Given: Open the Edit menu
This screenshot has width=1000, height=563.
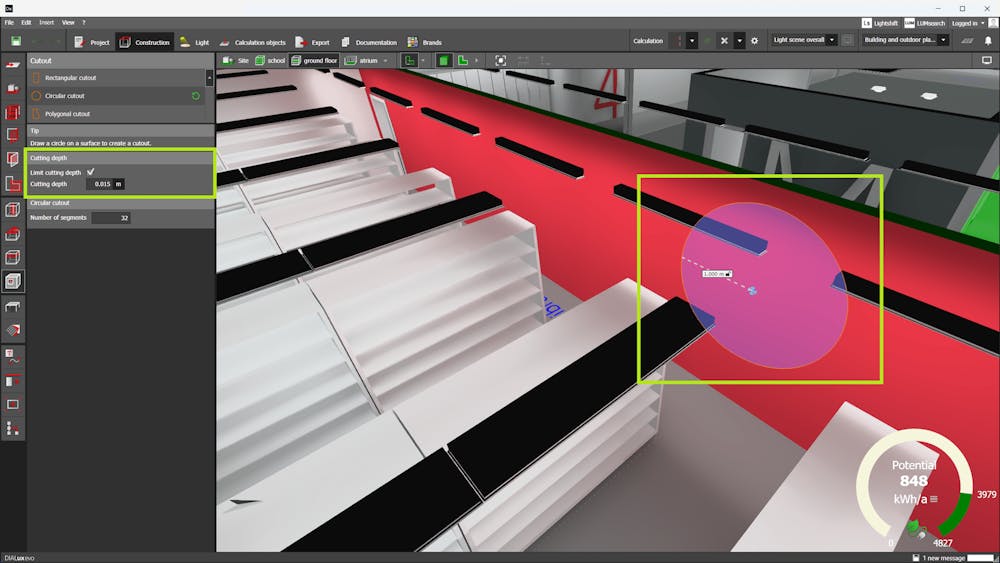Looking at the screenshot, I should point(26,22).
